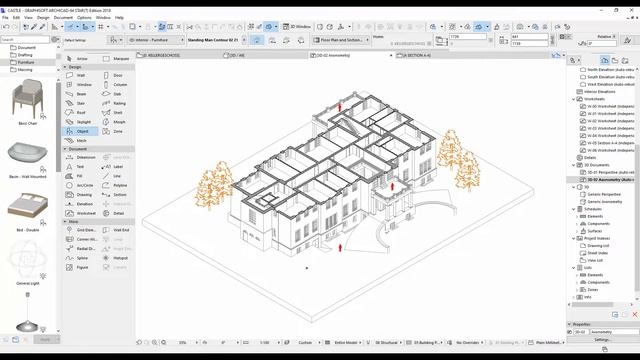Click the Settings button in Properties

602,340
